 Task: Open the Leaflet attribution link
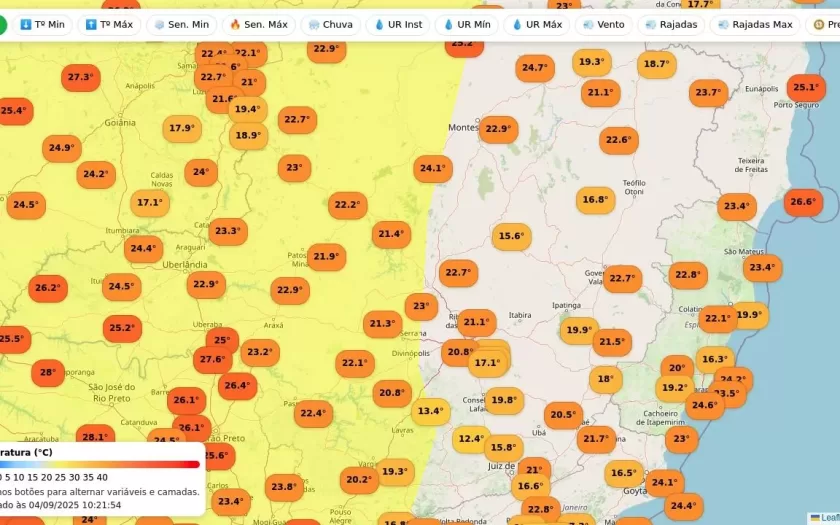(x=829, y=518)
